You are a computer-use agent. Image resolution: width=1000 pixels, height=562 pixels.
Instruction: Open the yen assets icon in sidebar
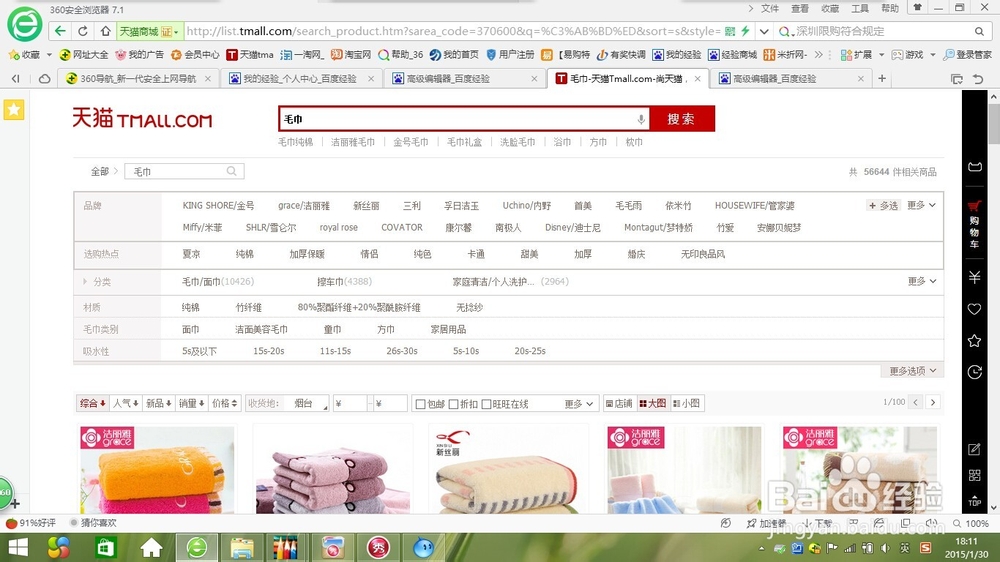(974, 277)
